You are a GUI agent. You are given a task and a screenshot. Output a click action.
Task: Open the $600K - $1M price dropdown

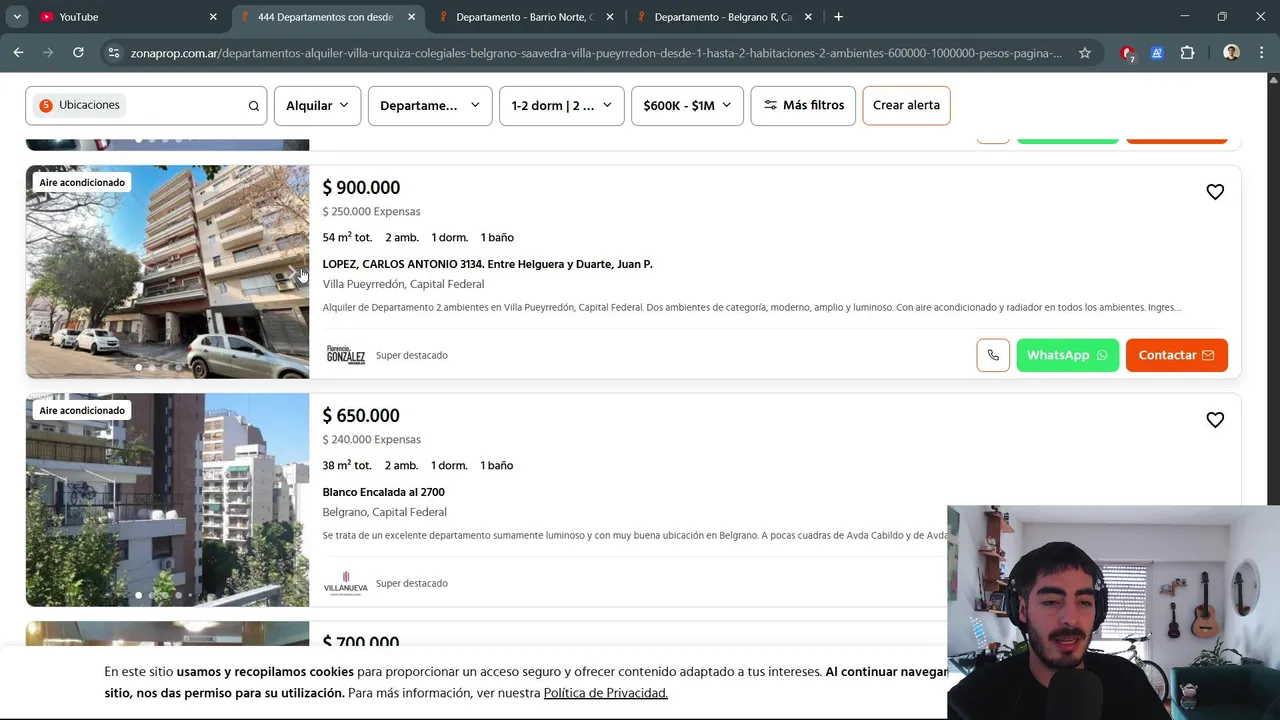click(687, 105)
